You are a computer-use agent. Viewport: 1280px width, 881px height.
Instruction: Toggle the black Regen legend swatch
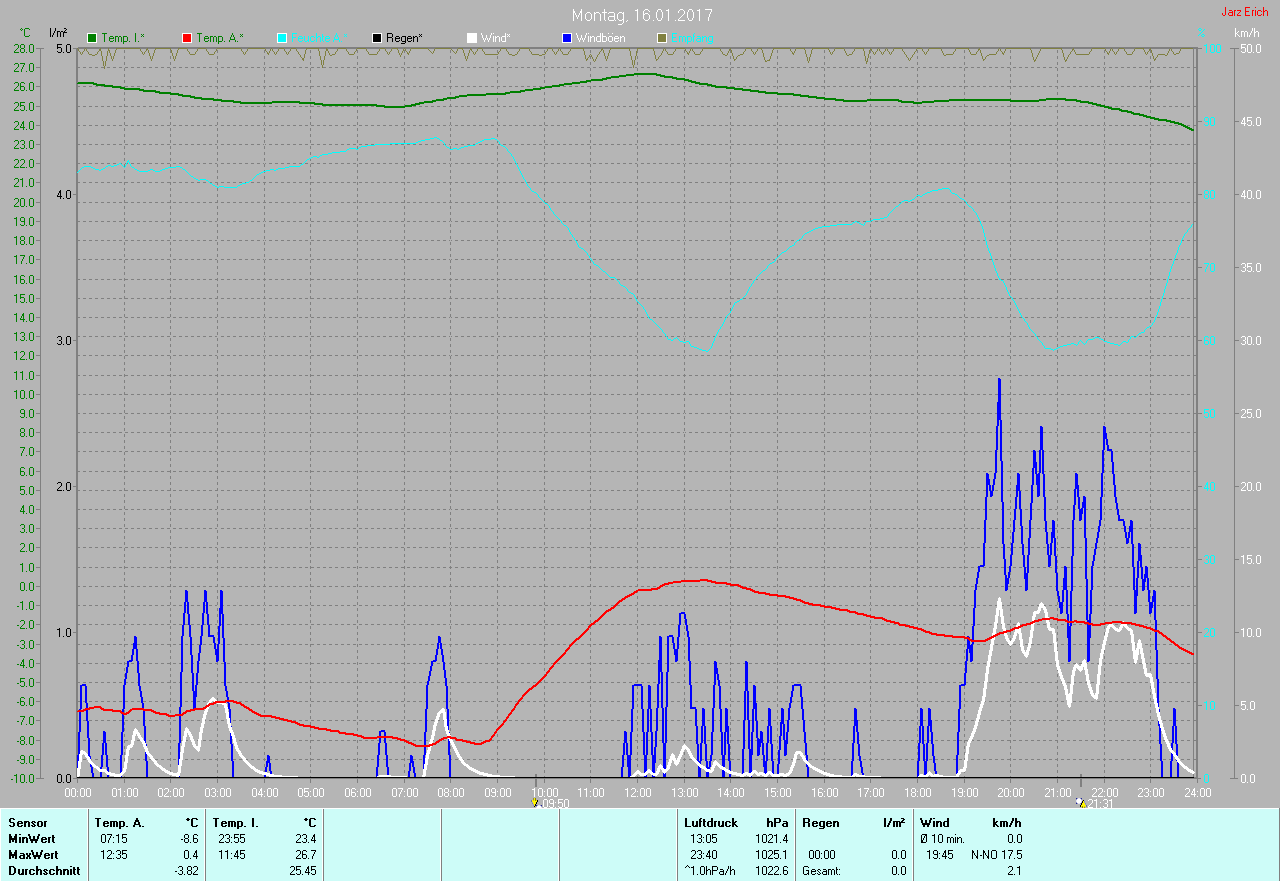tap(377, 38)
